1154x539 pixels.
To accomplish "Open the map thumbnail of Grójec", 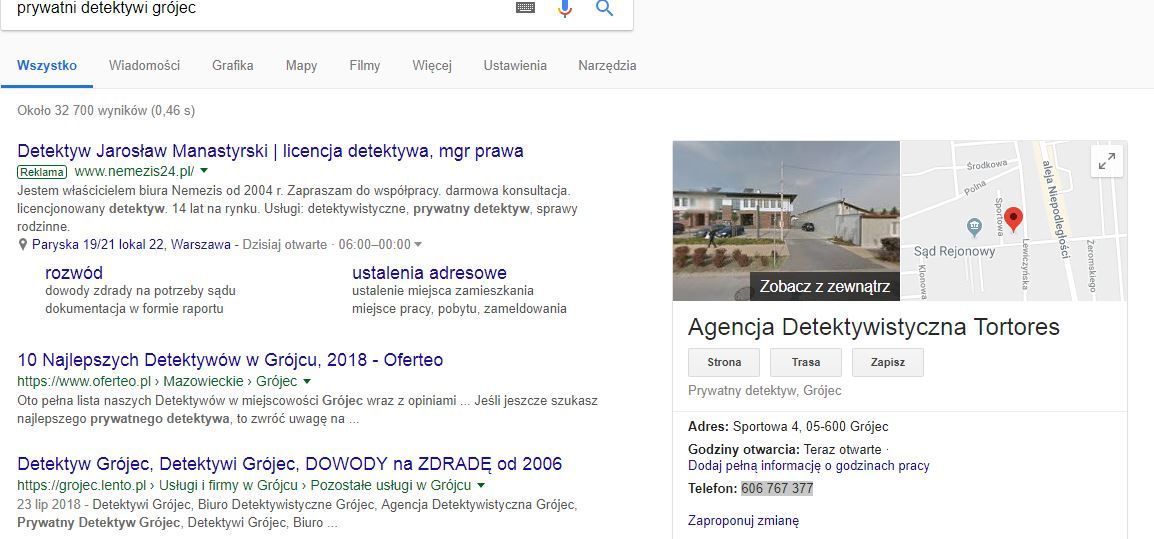I will click(1013, 220).
